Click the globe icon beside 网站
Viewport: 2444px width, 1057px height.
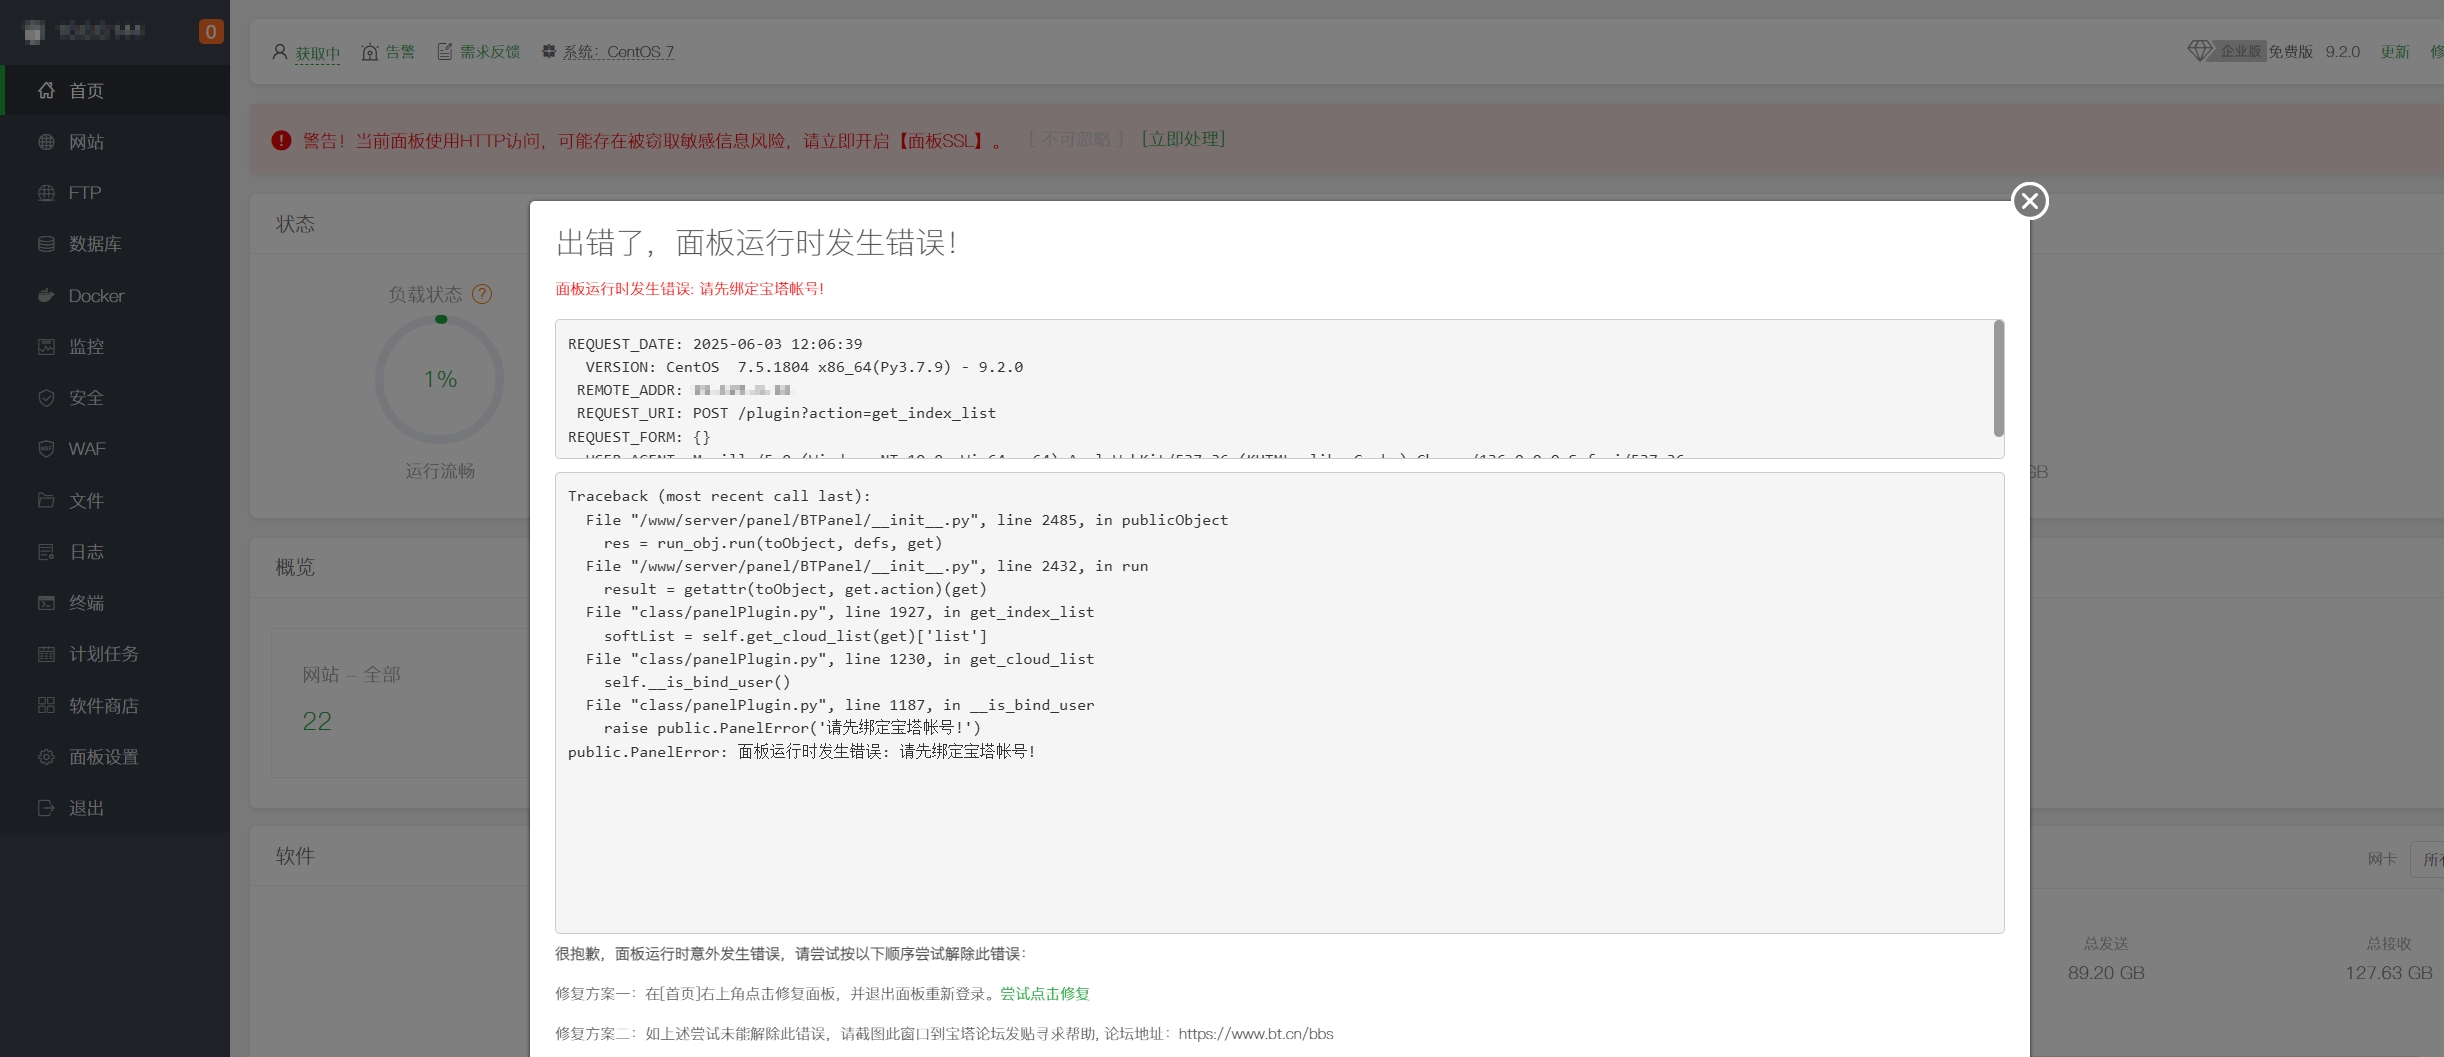pyautogui.click(x=46, y=142)
